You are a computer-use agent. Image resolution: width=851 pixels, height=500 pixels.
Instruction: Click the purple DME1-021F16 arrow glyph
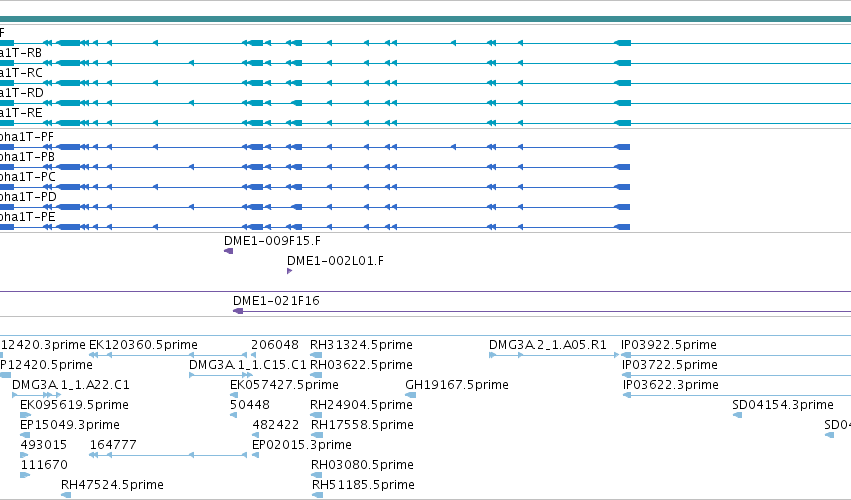[x=238, y=311]
